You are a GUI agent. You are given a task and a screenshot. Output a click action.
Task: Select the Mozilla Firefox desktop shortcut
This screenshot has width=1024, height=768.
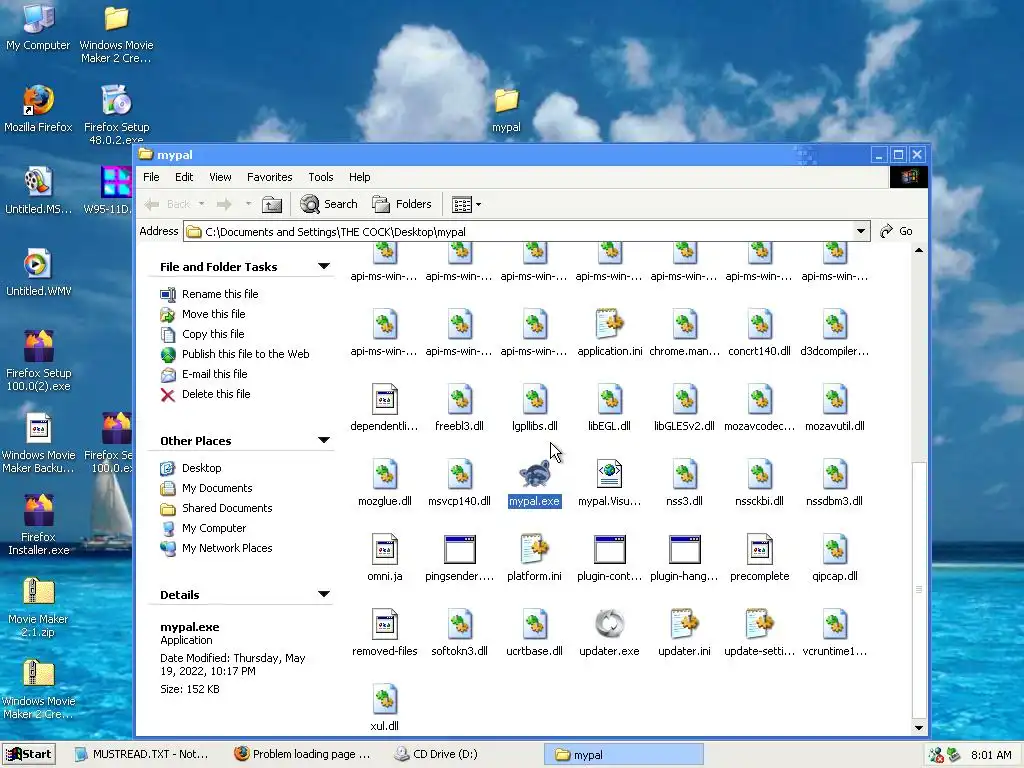point(38,109)
